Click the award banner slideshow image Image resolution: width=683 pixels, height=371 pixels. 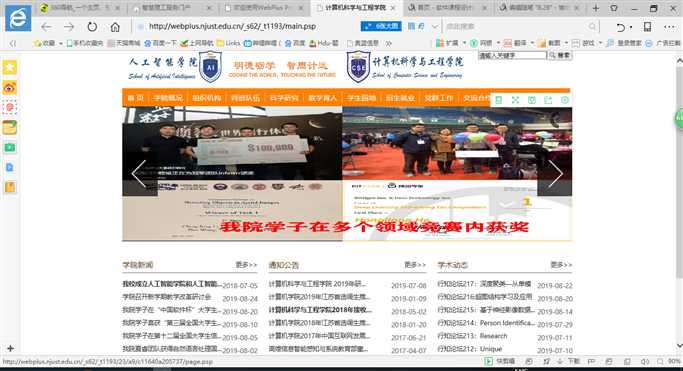coord(347,174)
